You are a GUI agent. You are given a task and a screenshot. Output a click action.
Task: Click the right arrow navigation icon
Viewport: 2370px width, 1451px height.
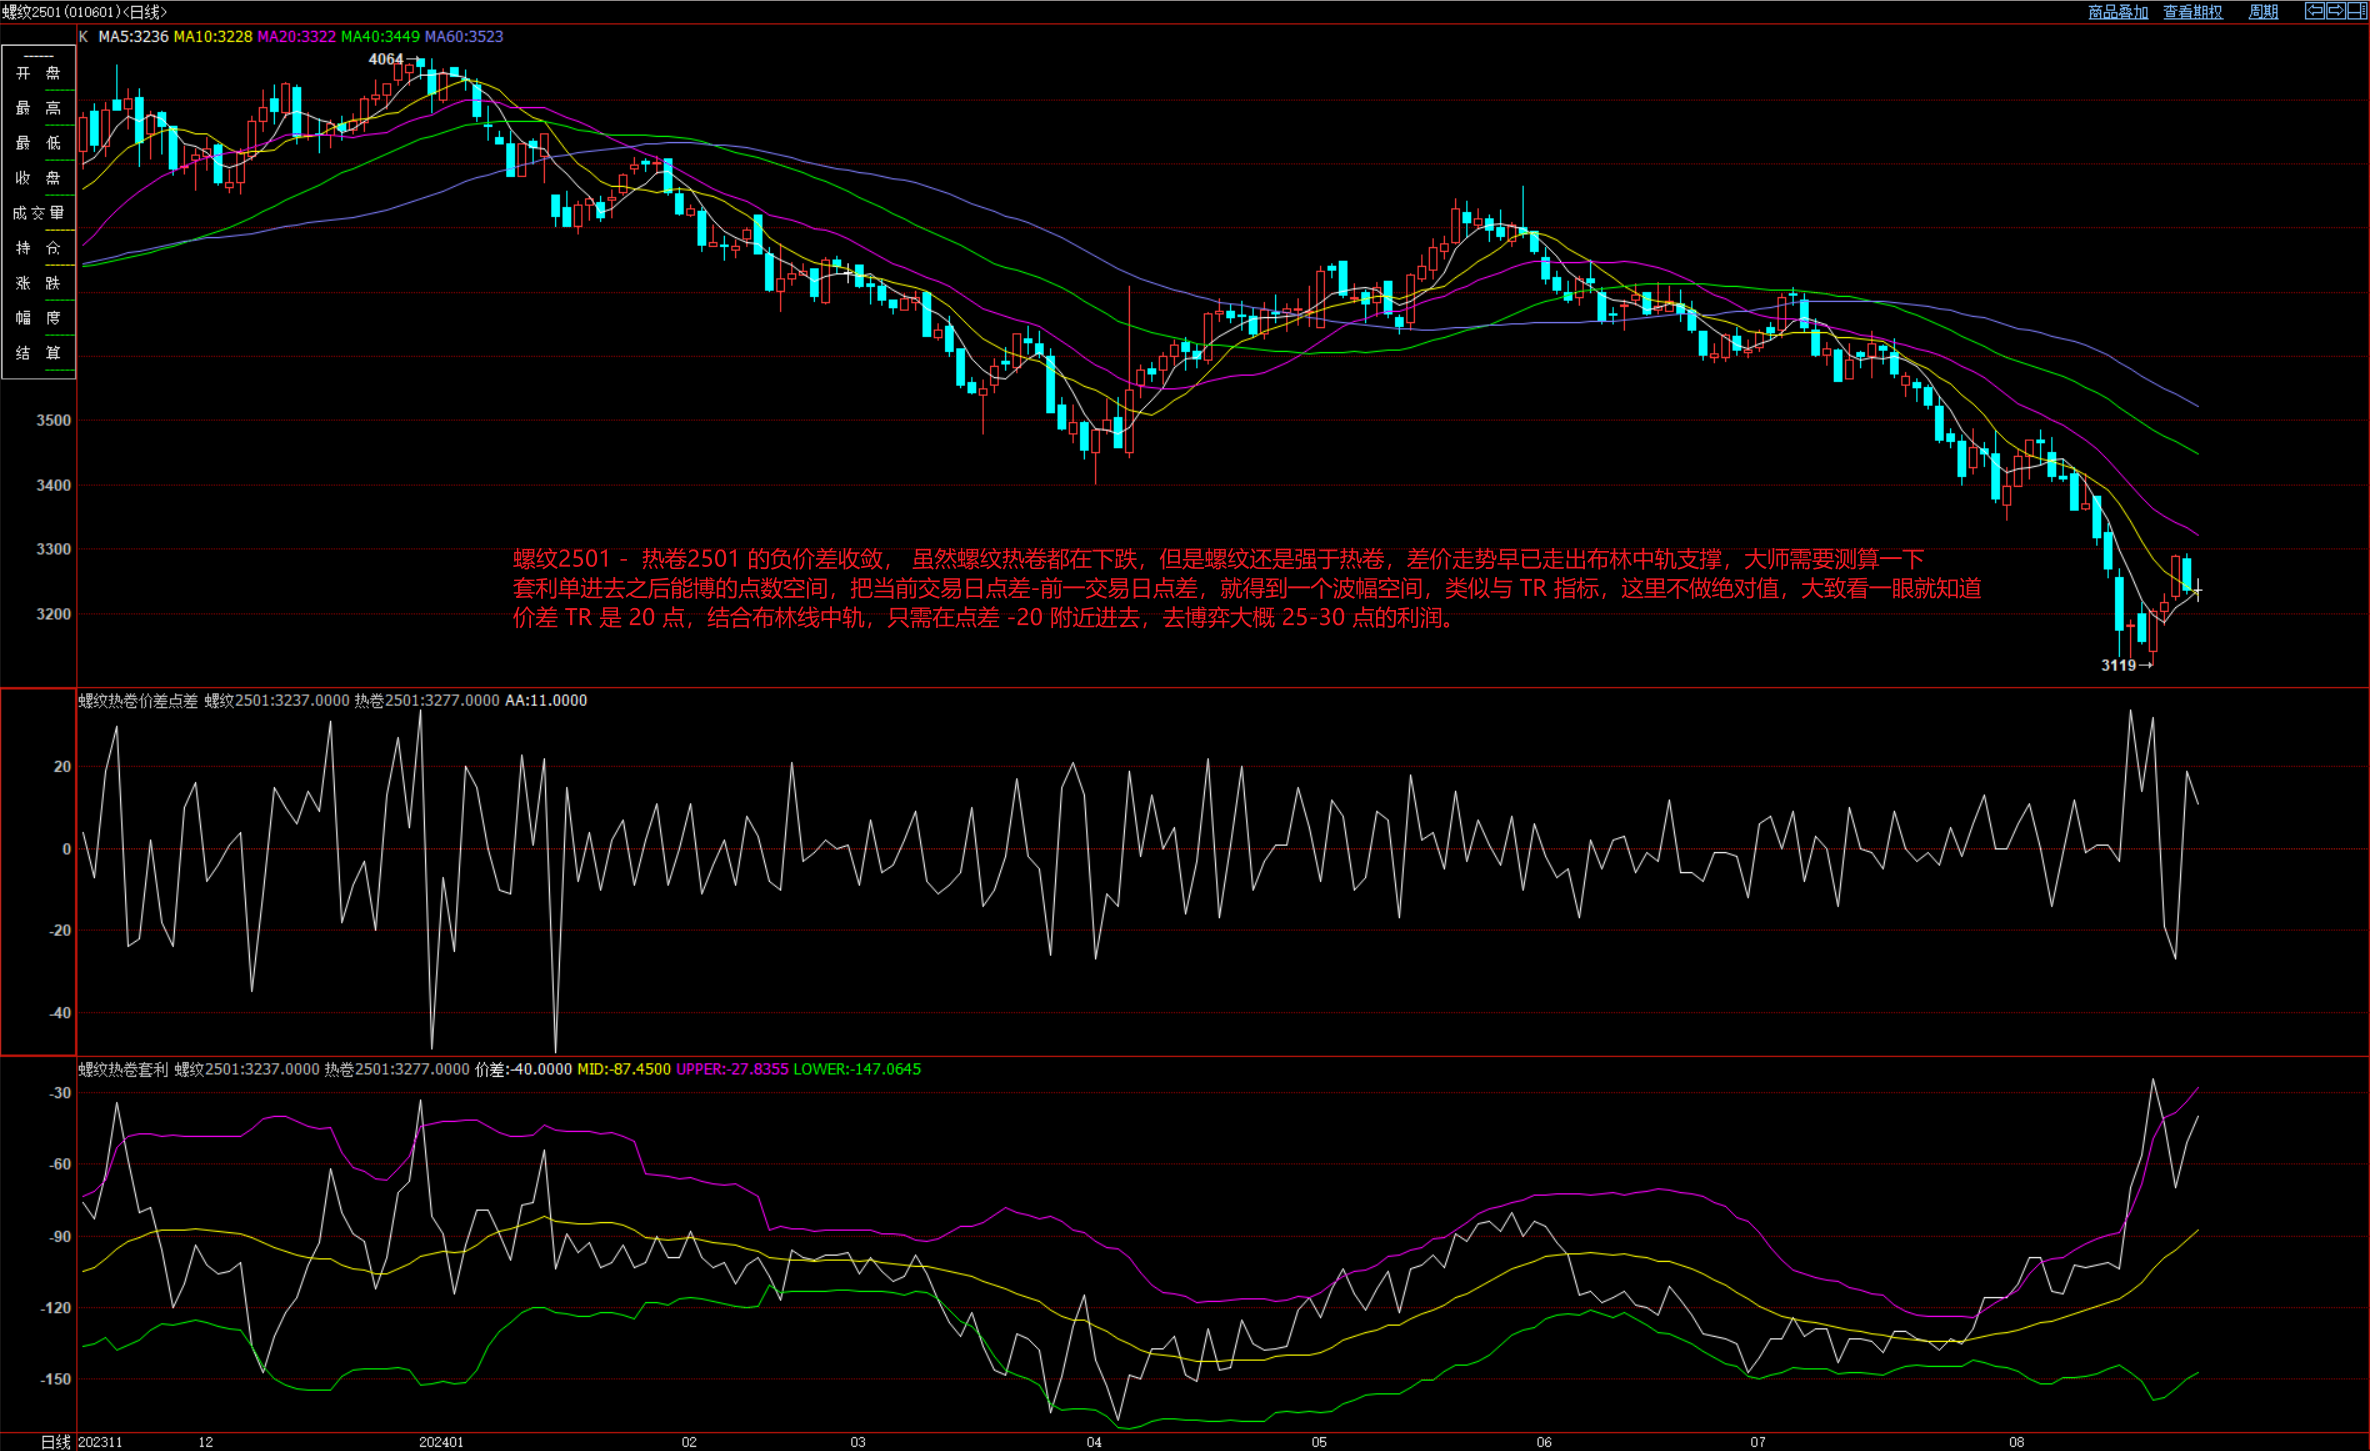(2335, 11)
